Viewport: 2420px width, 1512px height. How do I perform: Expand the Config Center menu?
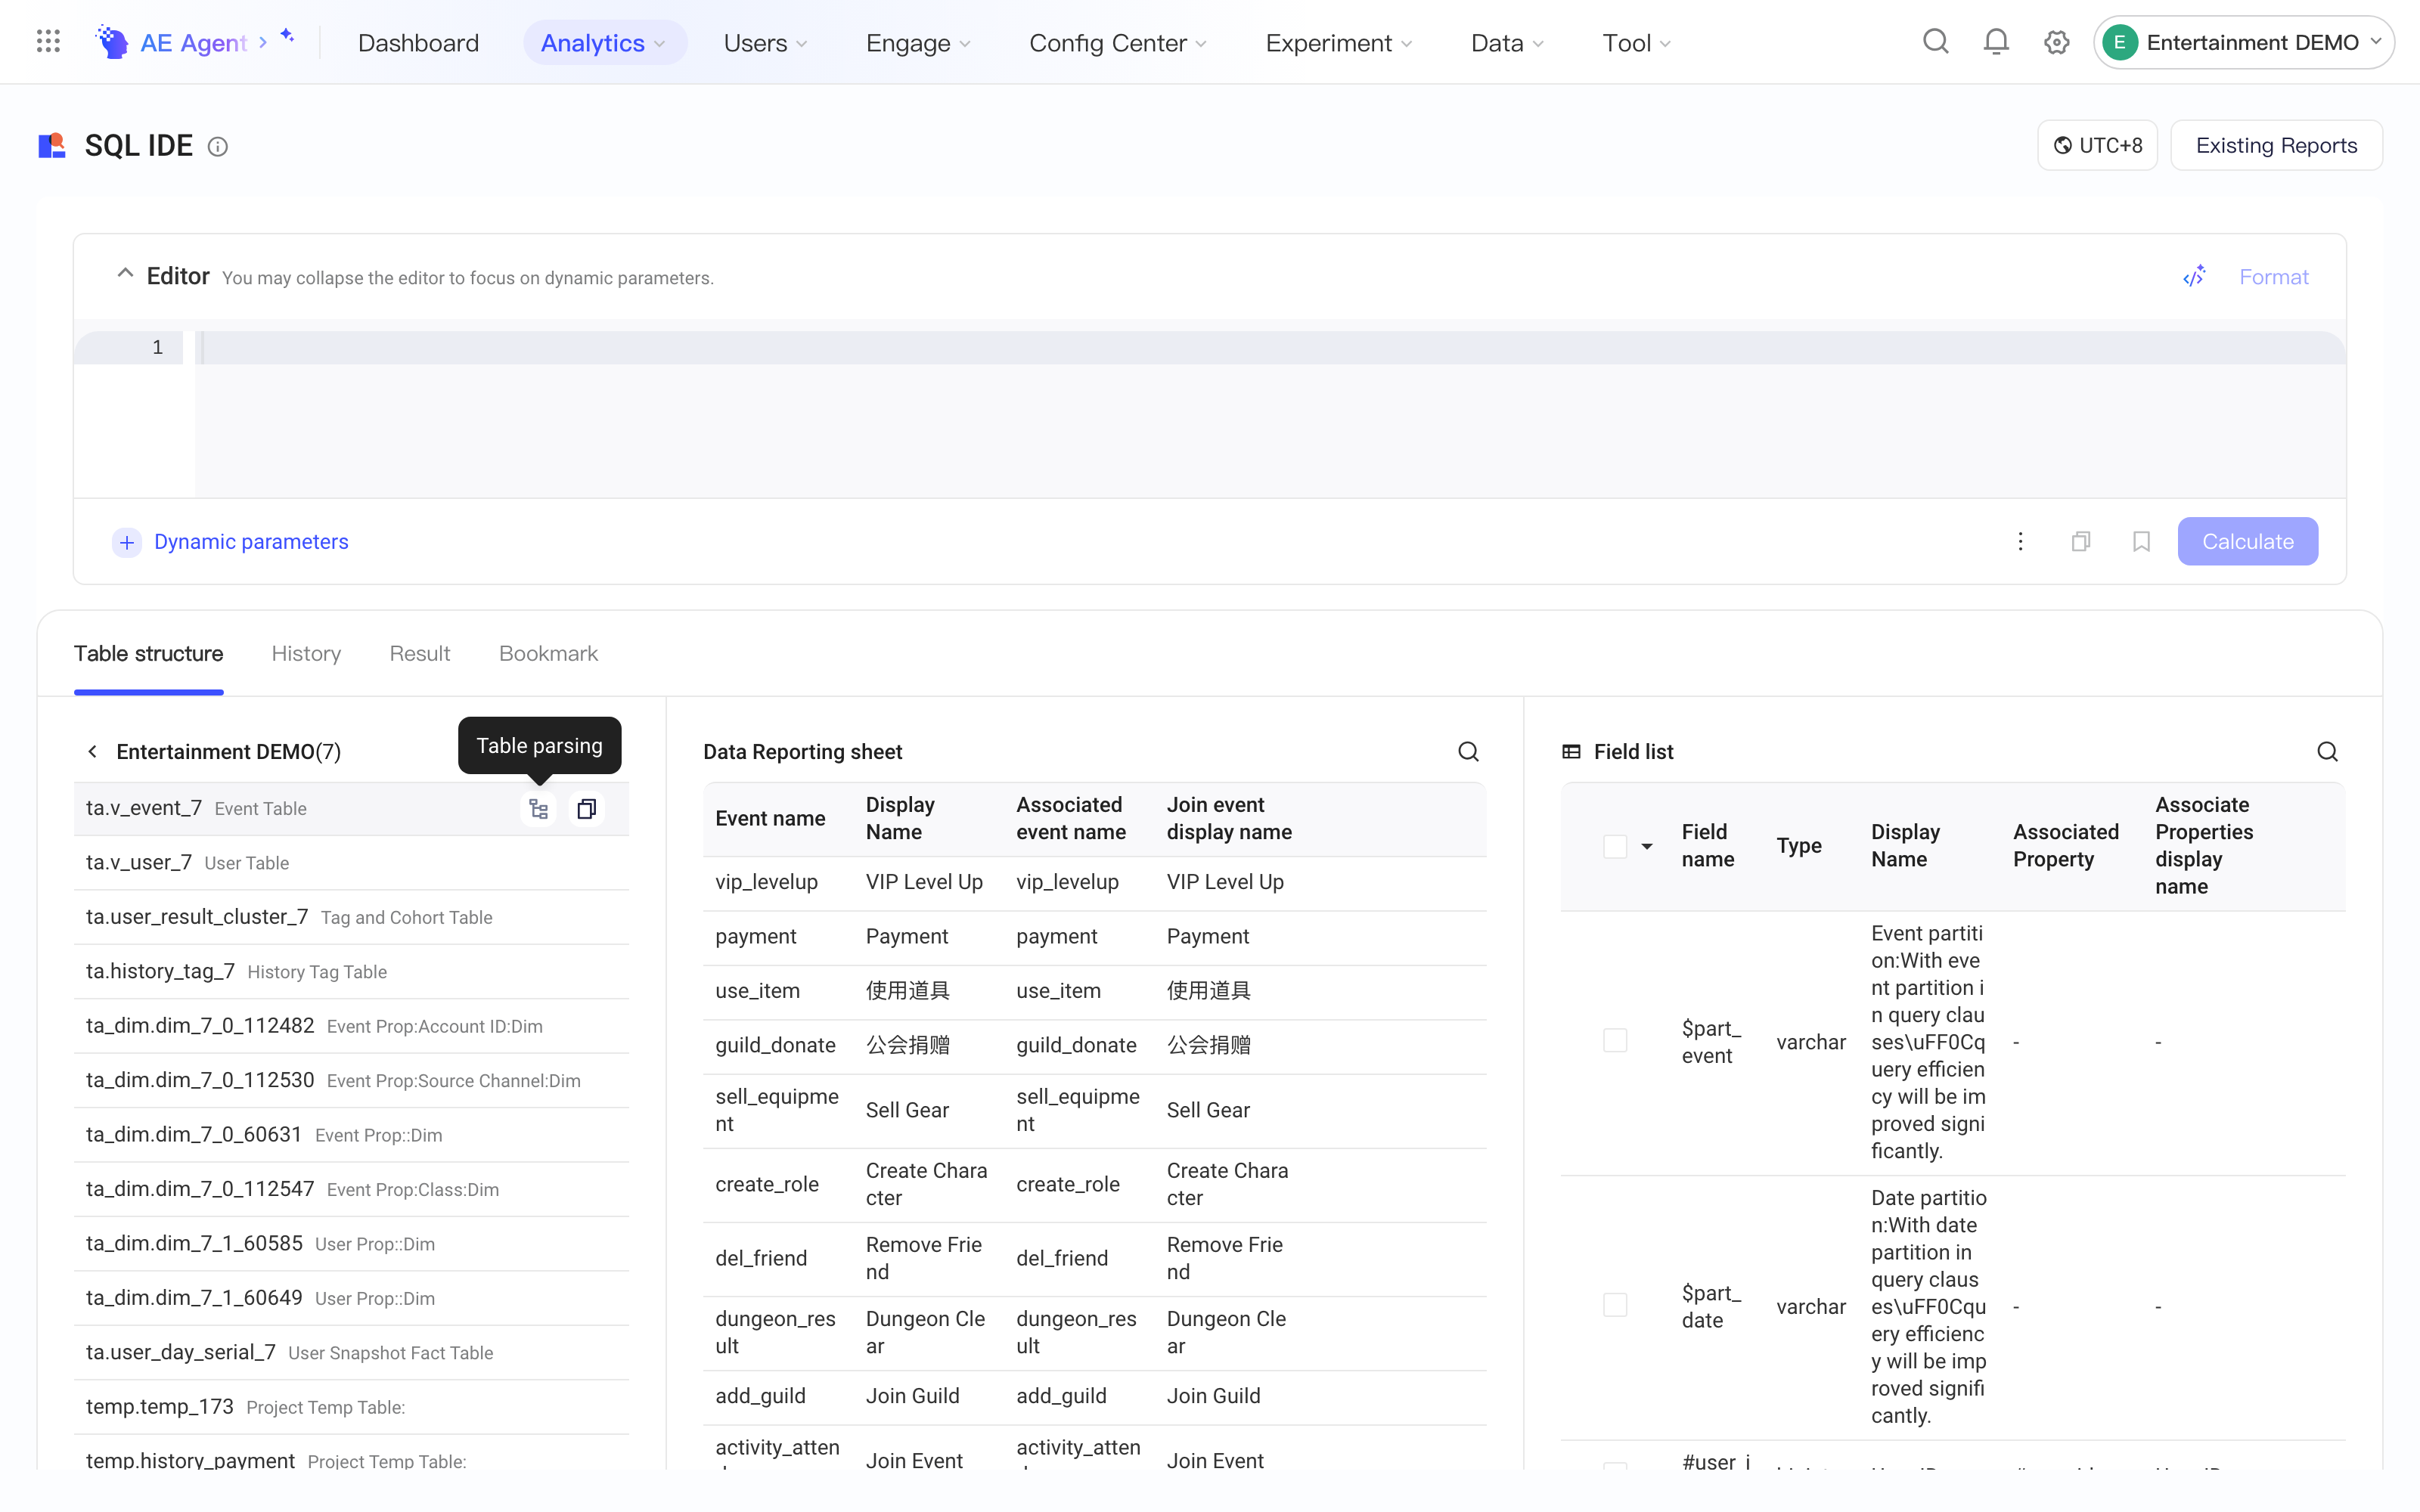1118,43
